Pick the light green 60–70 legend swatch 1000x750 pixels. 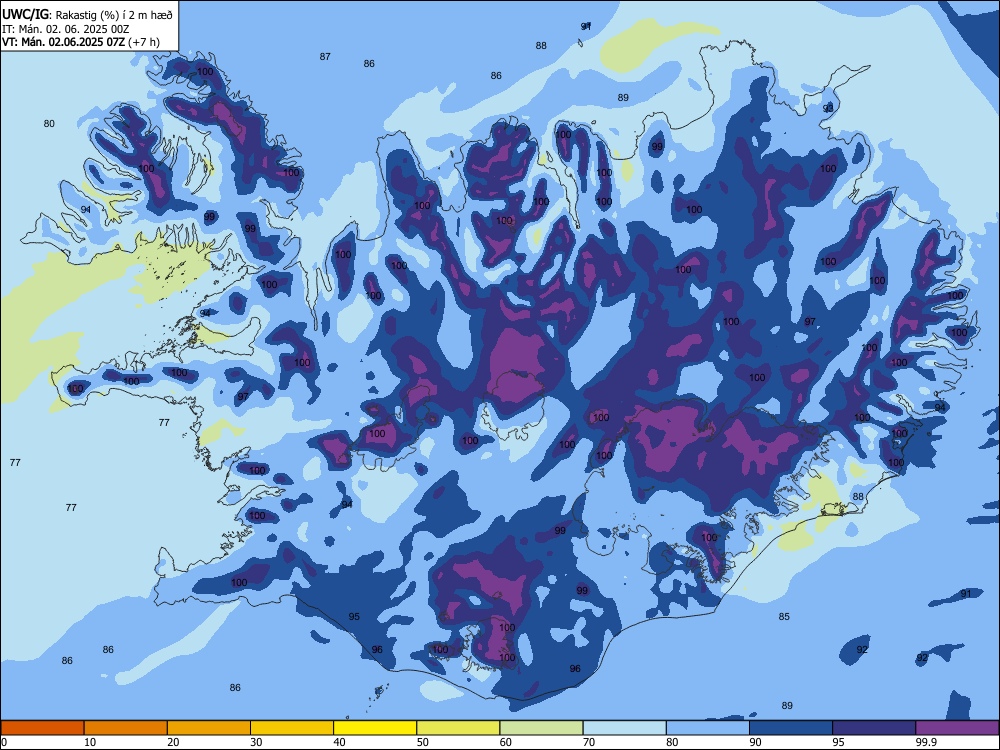pyautogui.click(x=541, y=728)
